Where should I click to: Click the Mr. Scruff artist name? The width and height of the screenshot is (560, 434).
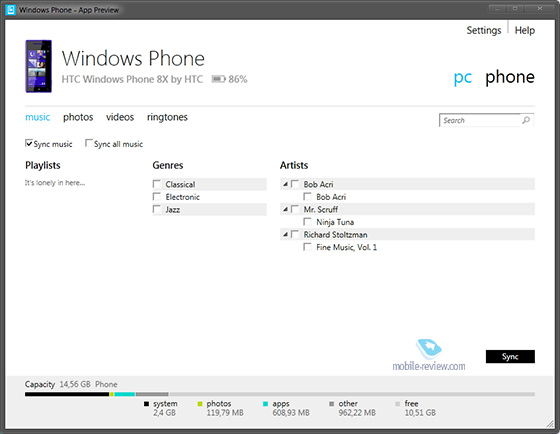coord(321,209)
